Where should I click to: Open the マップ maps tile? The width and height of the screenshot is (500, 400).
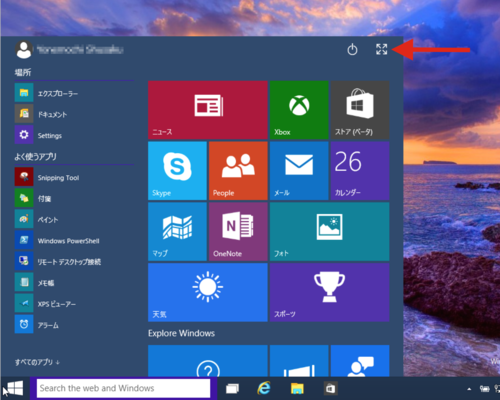click(x=177, y=232)
